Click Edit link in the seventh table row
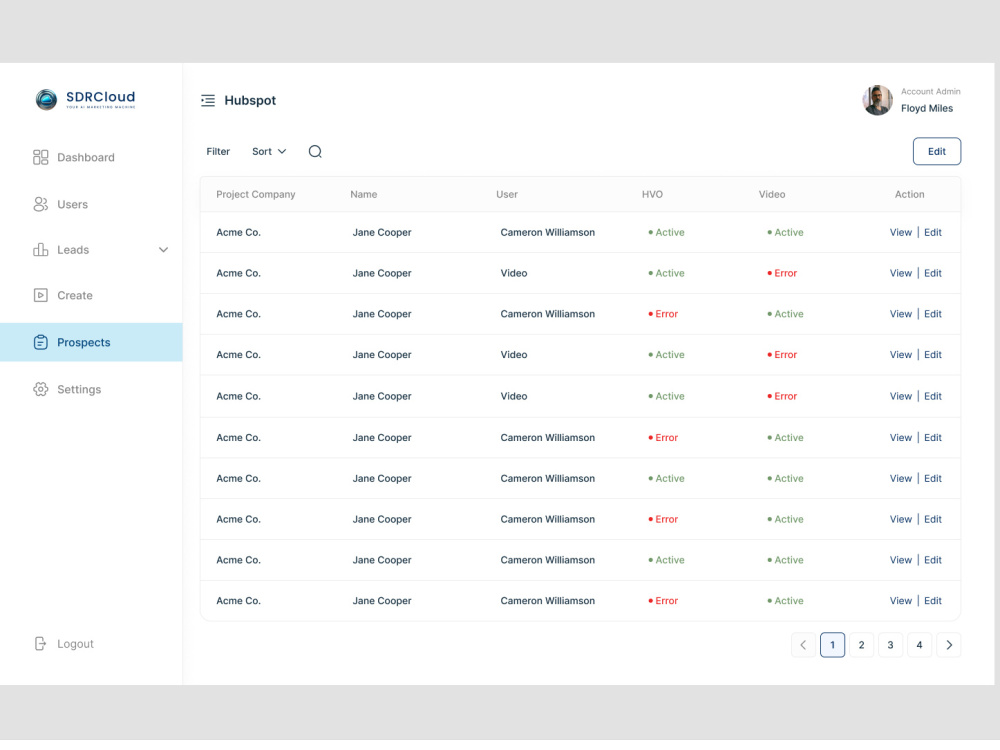1000x750 pixels. click(x=933, y=478)
